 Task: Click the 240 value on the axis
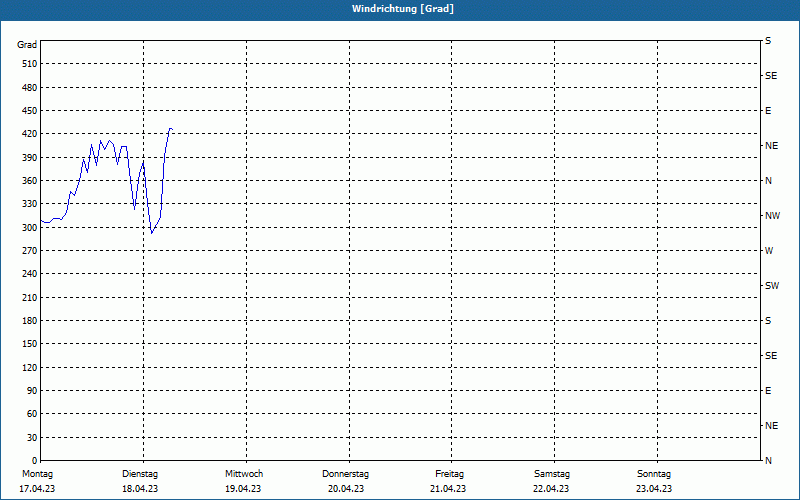tap(30, 274)
